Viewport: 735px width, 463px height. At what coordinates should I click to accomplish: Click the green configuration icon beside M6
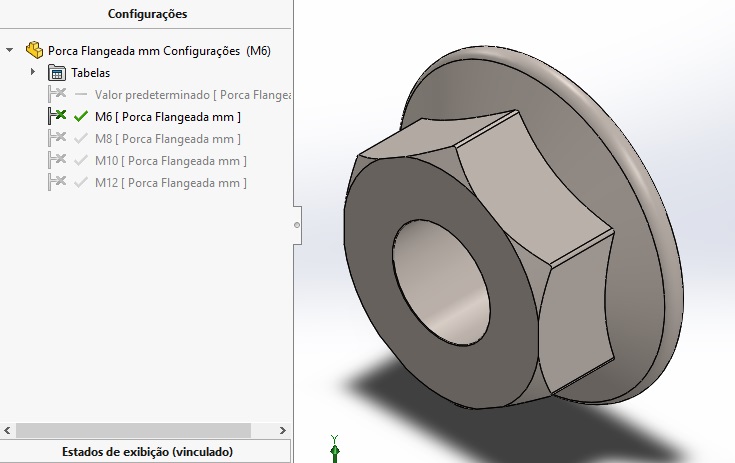click(57, 116)
